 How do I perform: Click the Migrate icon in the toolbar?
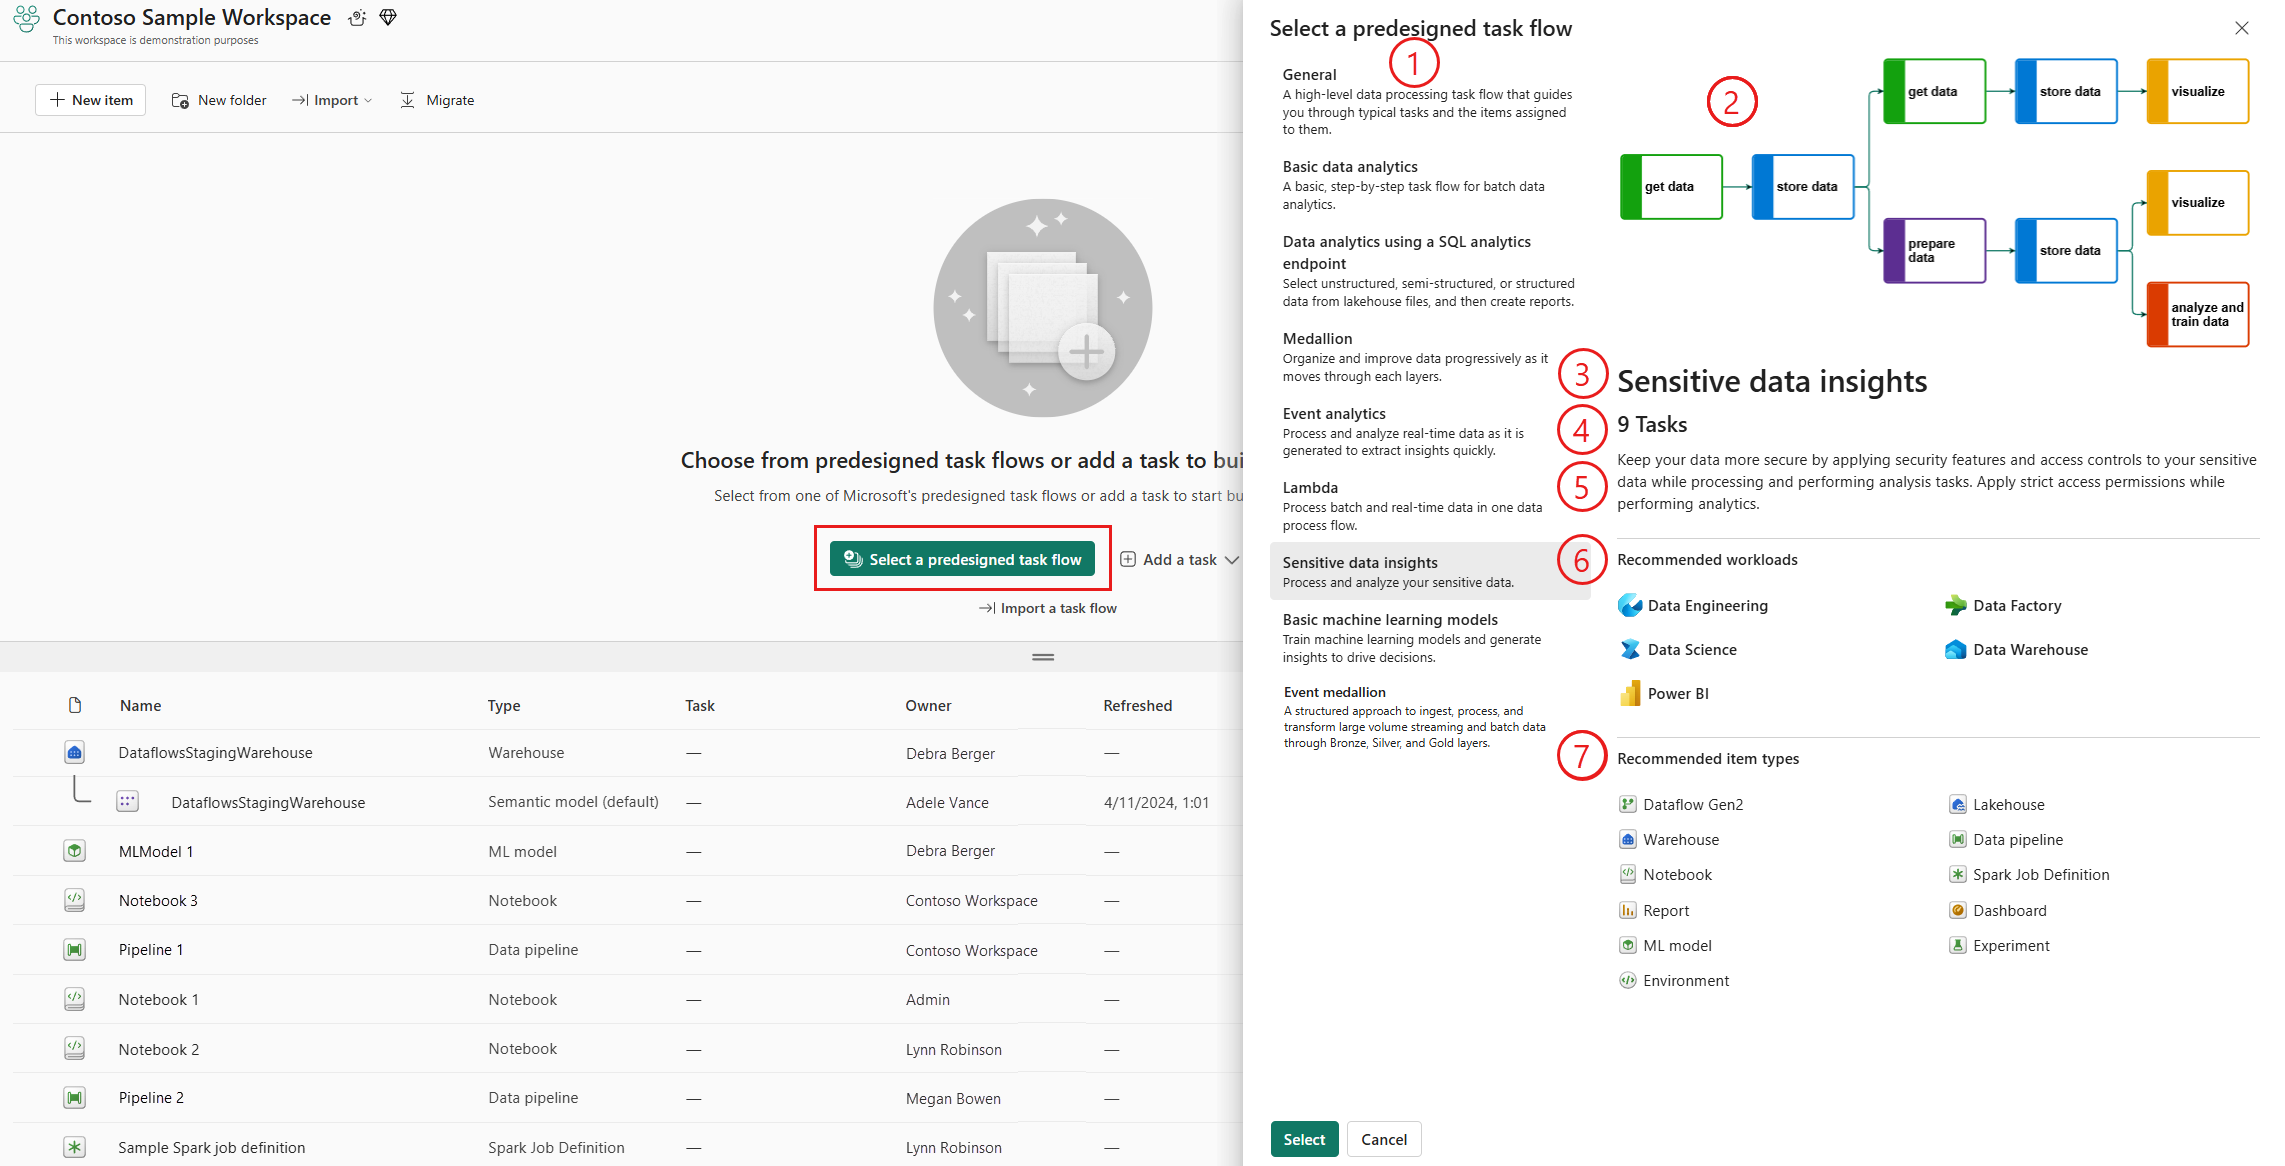(408, 99)
